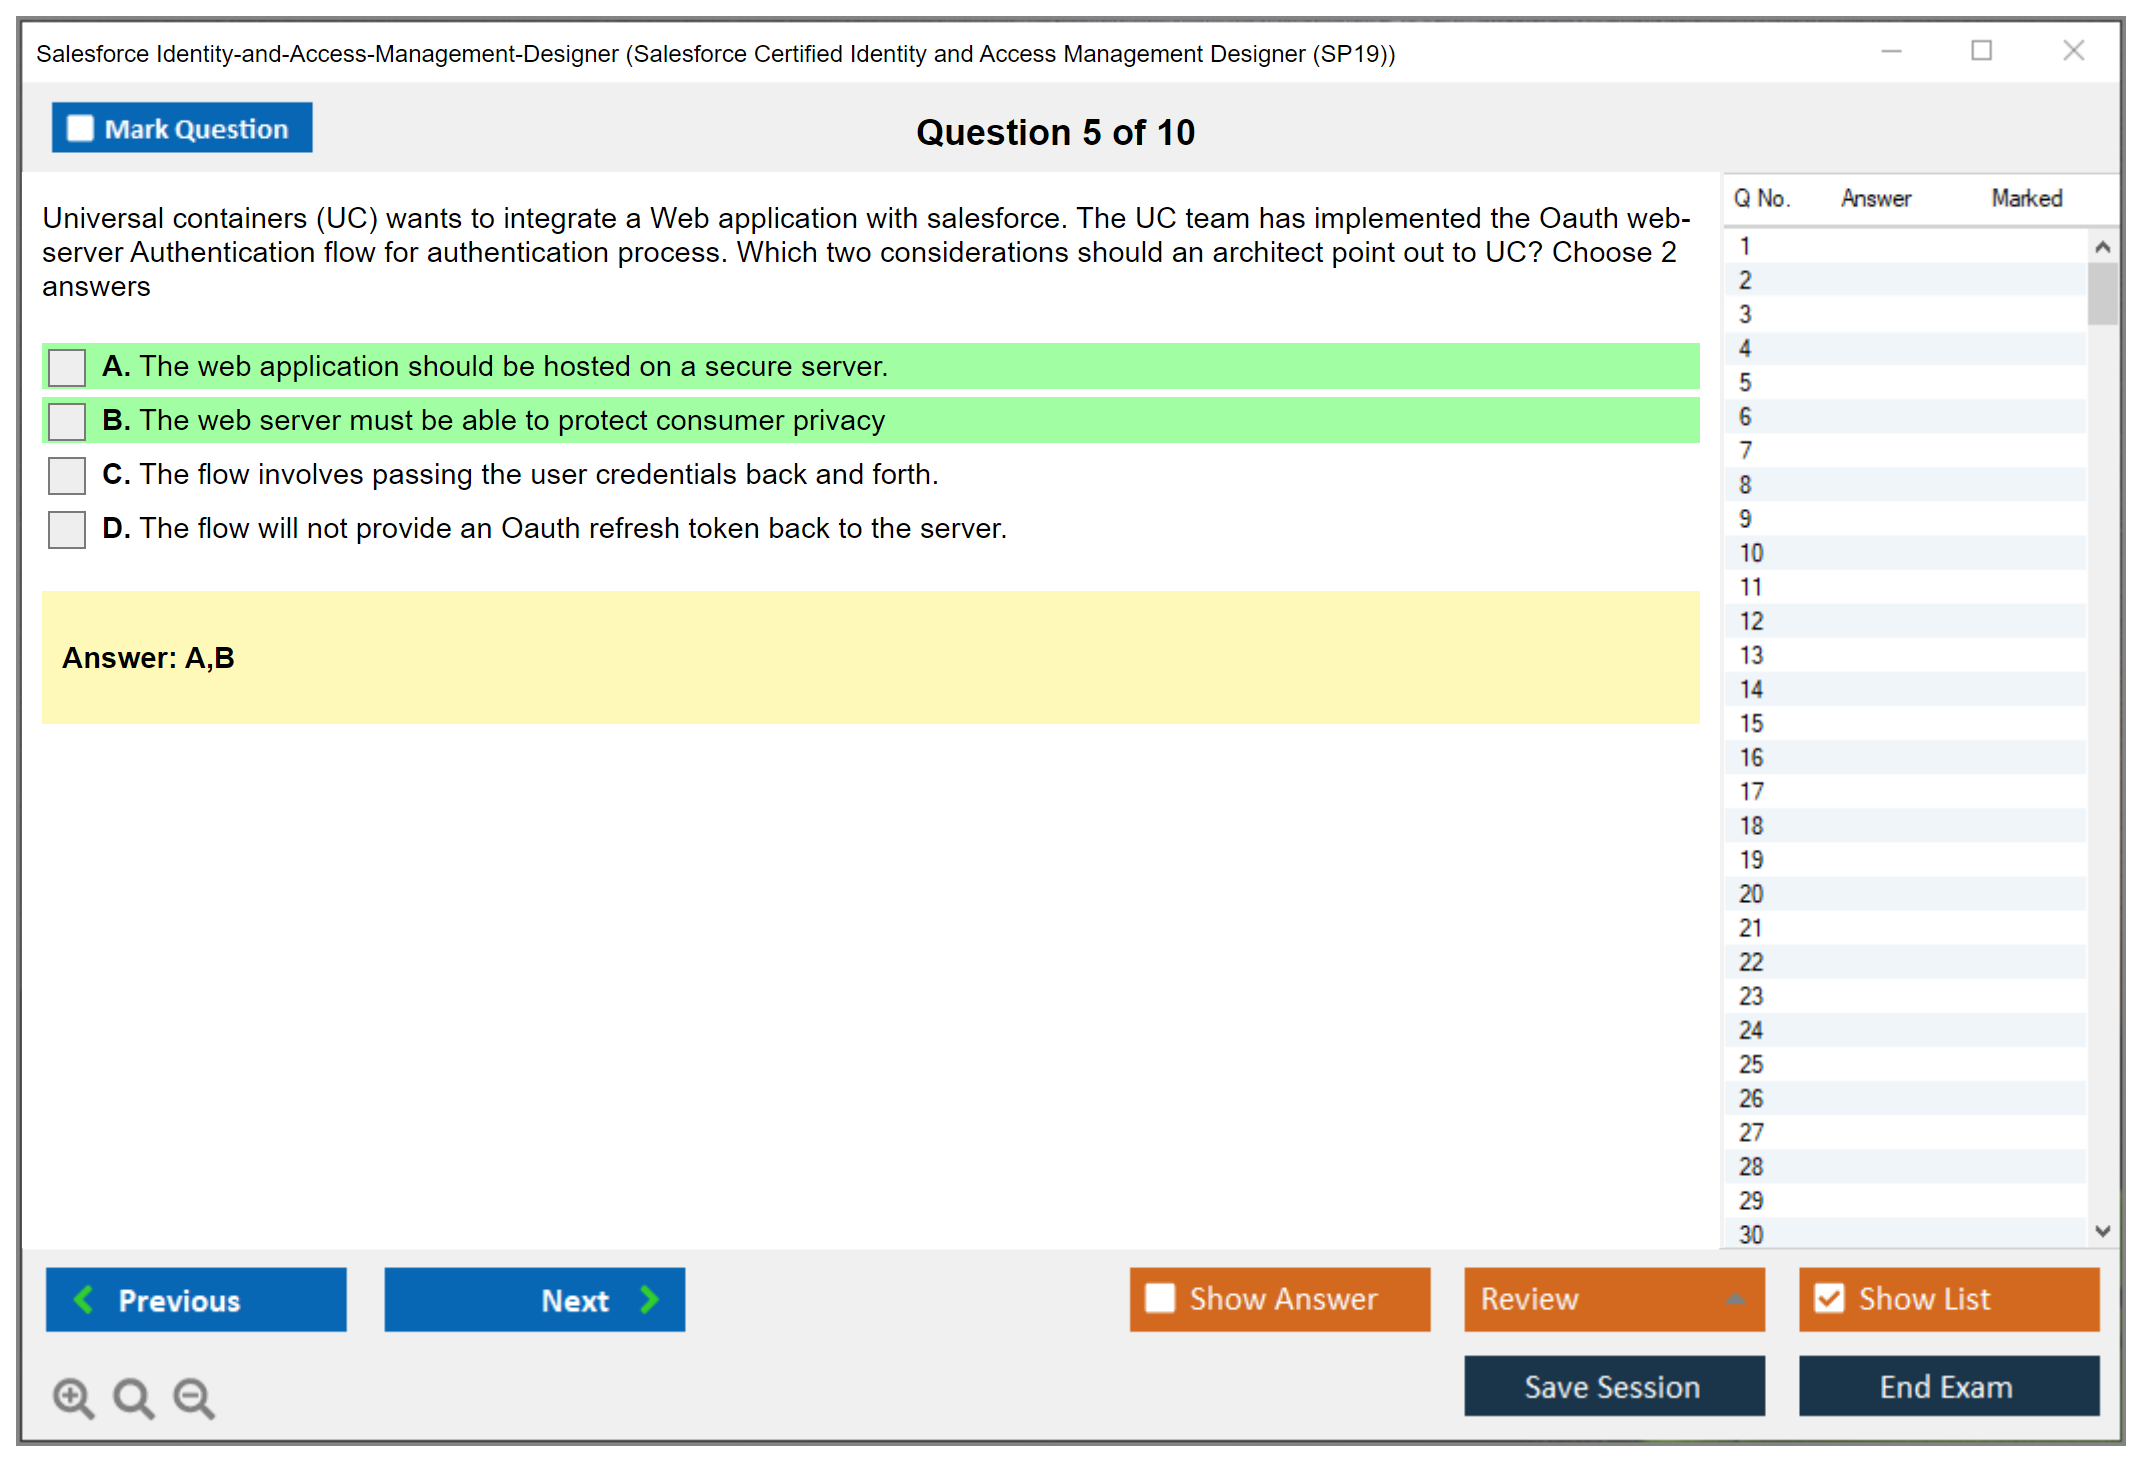
Task: Tick the checkbox for option C
Action: 67,475
